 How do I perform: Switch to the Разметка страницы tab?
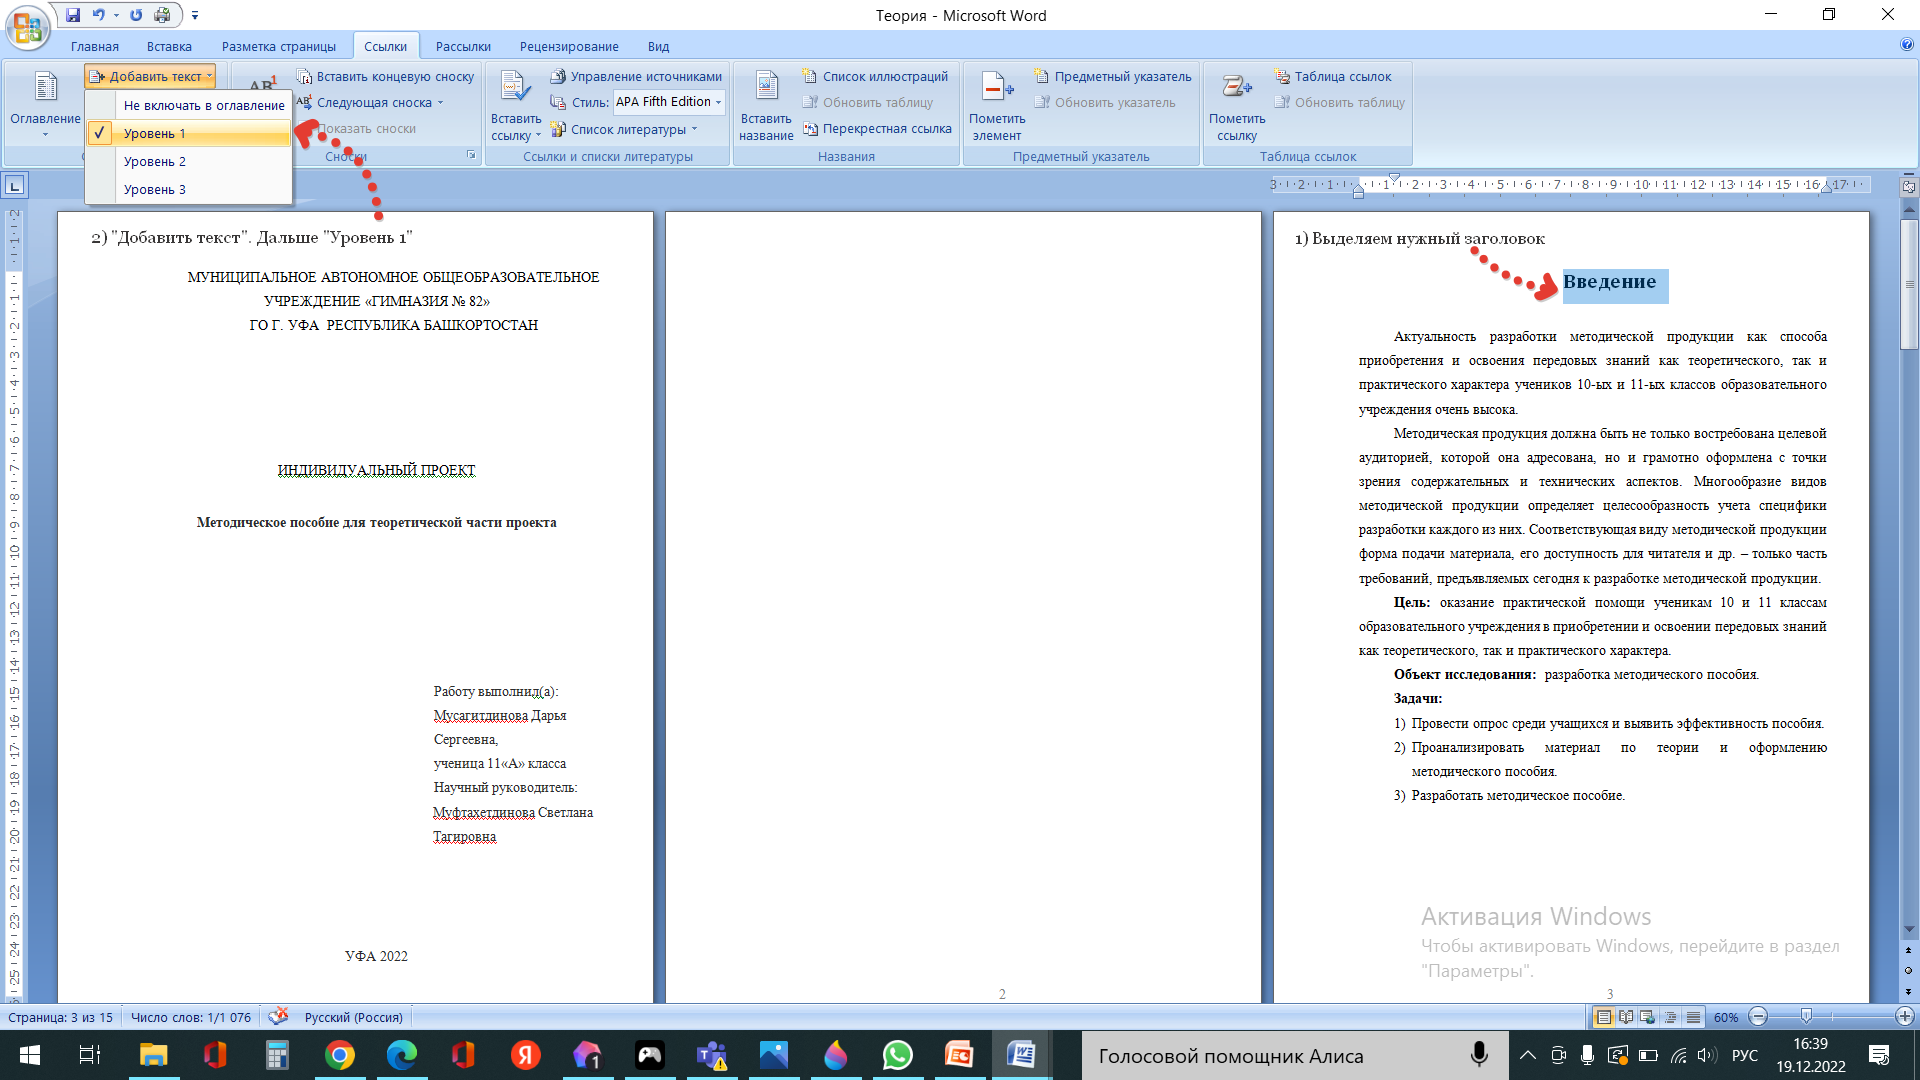tap(278, 46)
